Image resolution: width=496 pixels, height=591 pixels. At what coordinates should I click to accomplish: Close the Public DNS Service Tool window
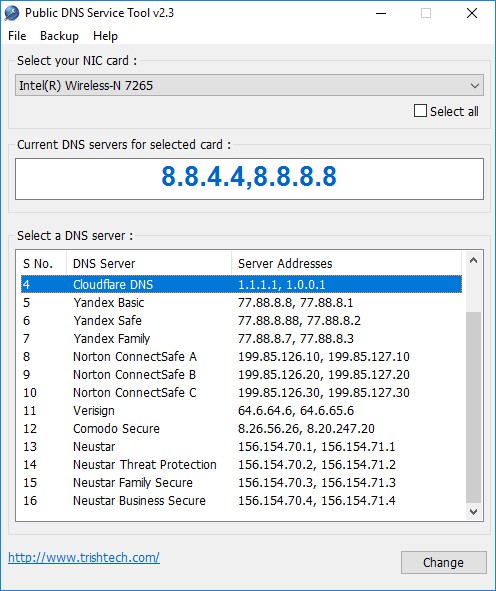[472, 13]
